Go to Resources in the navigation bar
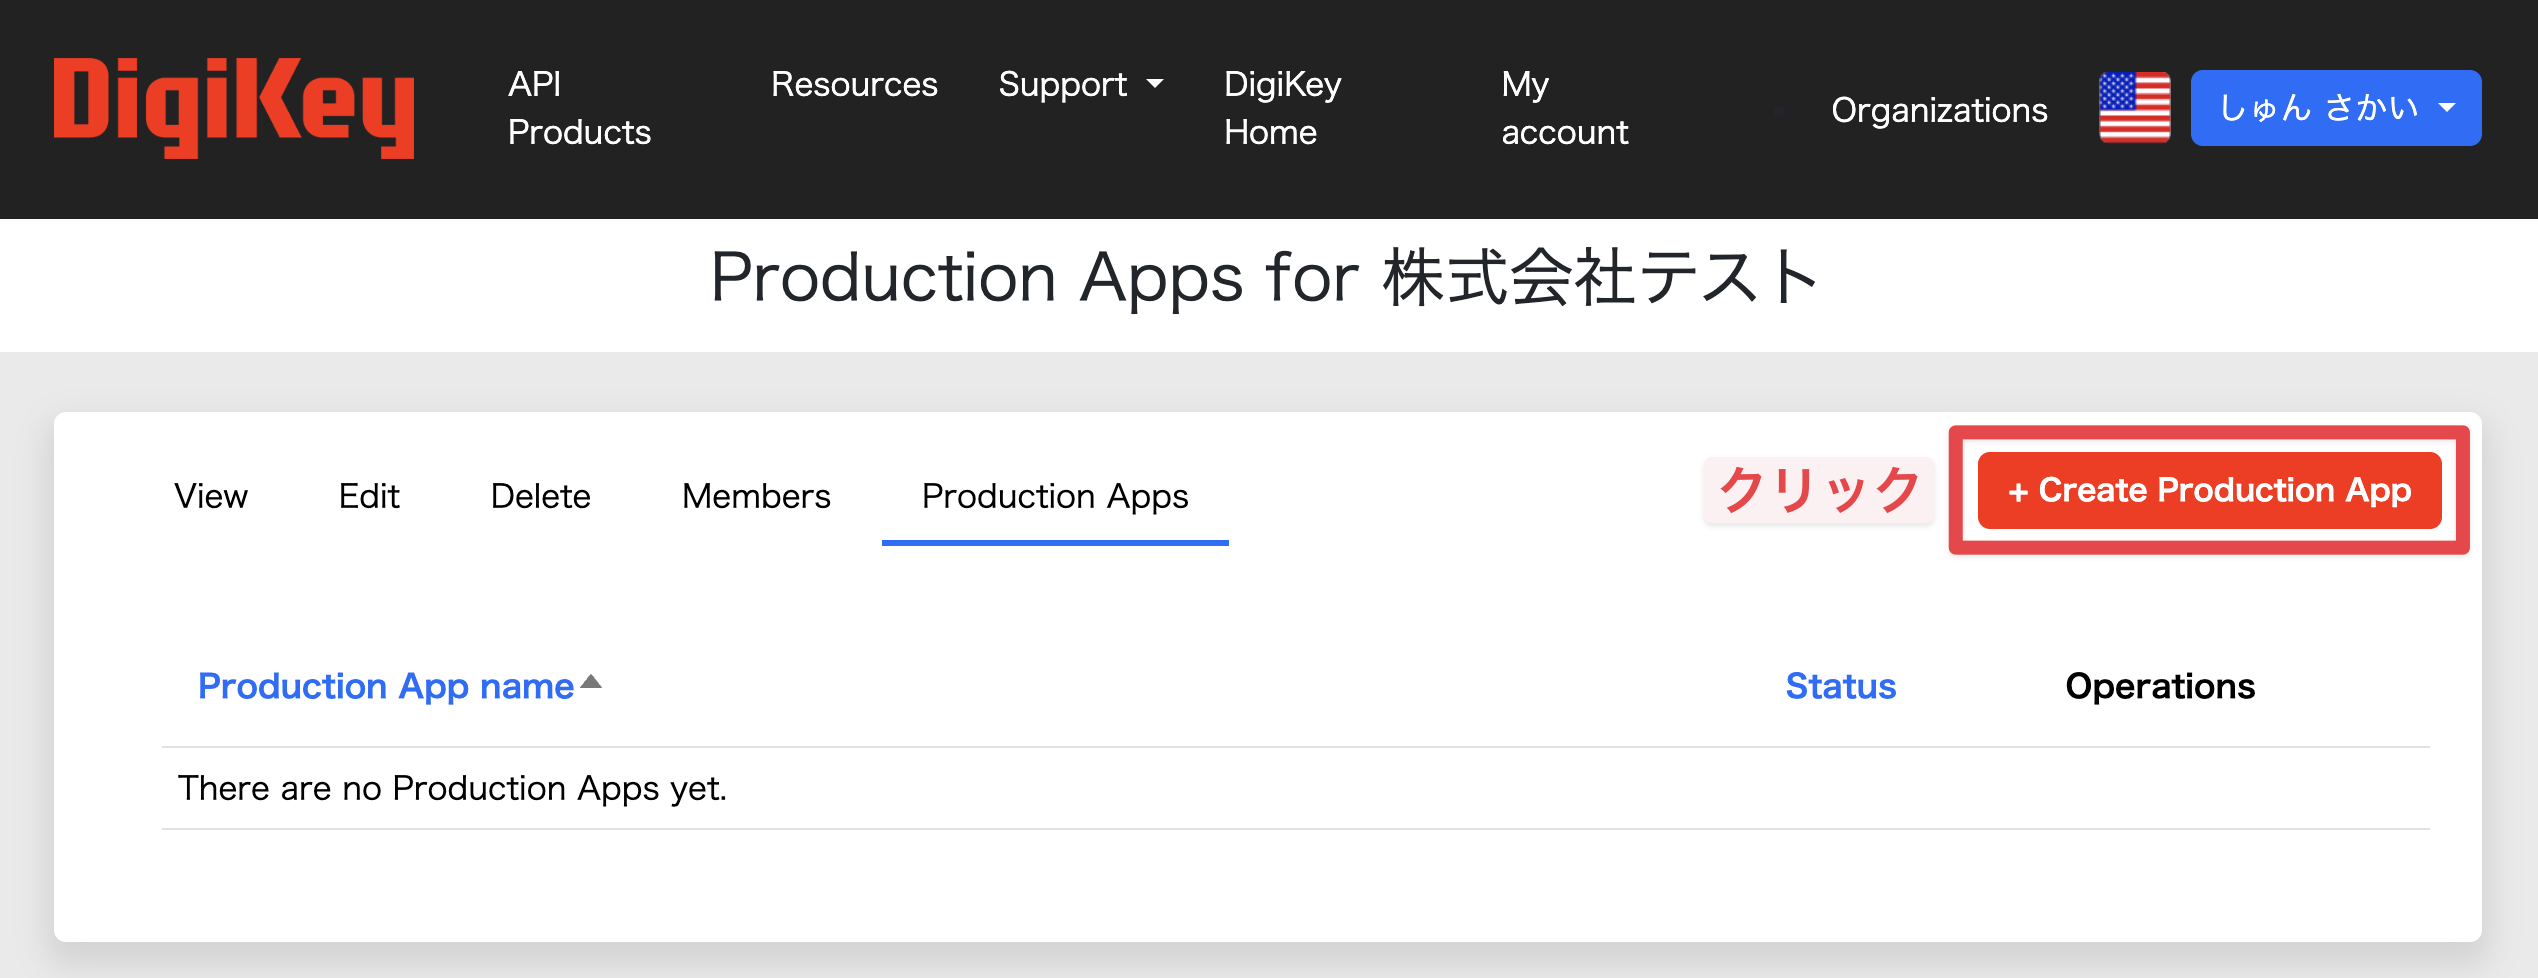Image resolution: width=2538 pixels, height=978 pixels. (854, 84)
